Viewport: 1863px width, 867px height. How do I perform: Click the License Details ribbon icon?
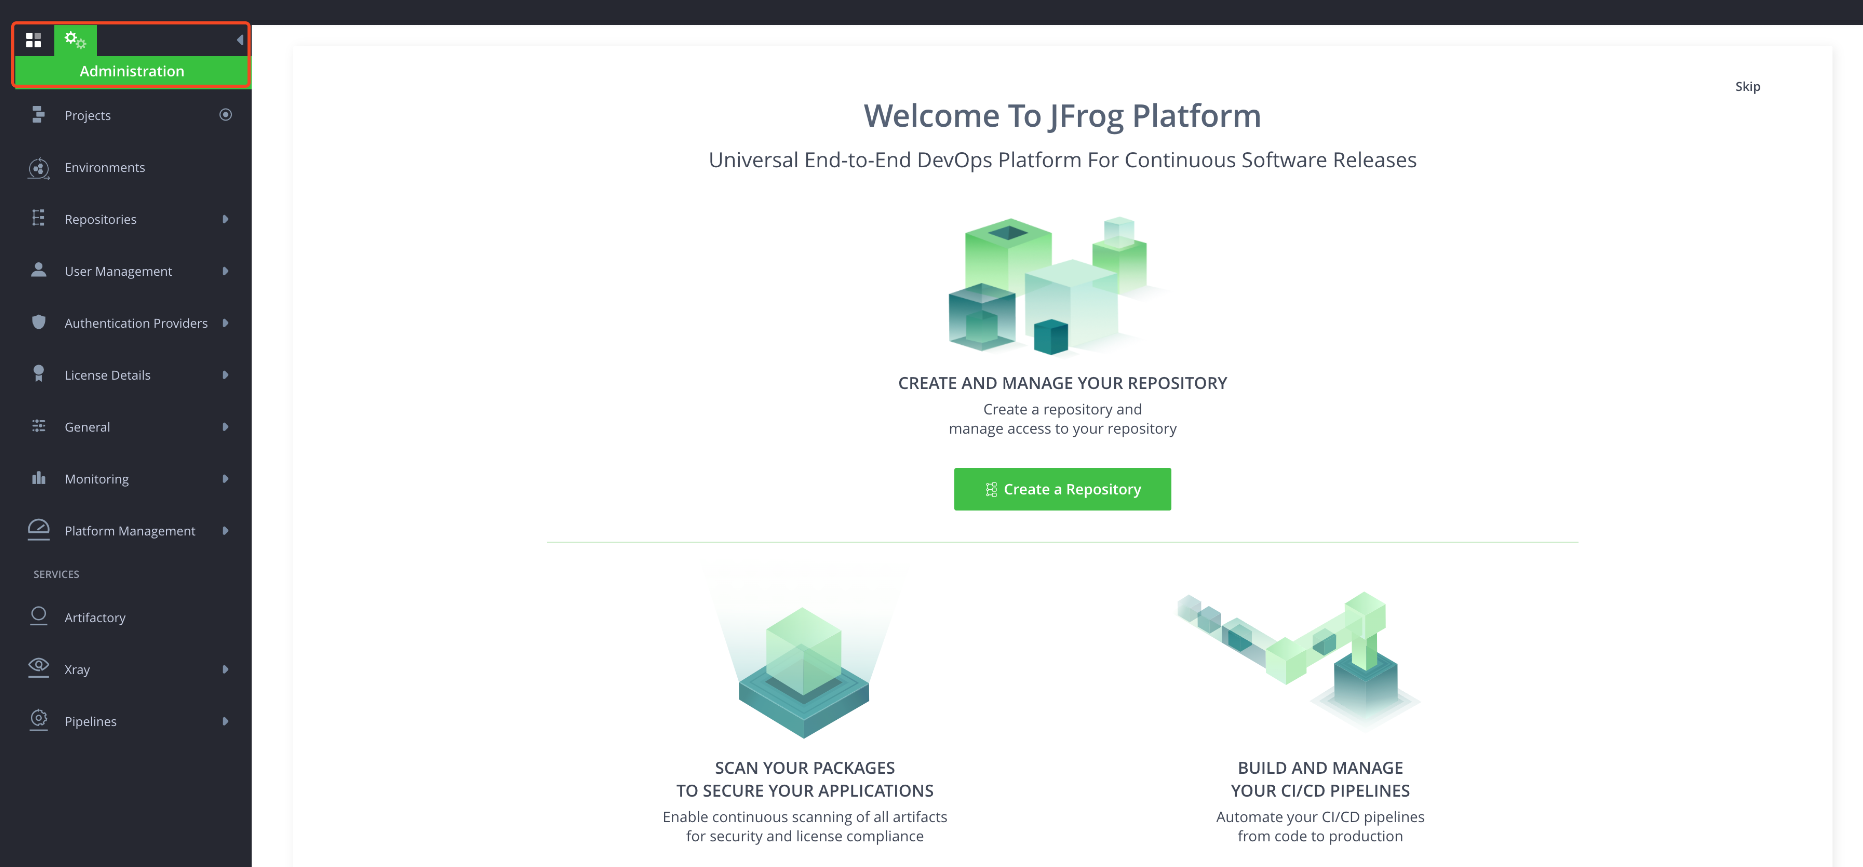[38, 374]
